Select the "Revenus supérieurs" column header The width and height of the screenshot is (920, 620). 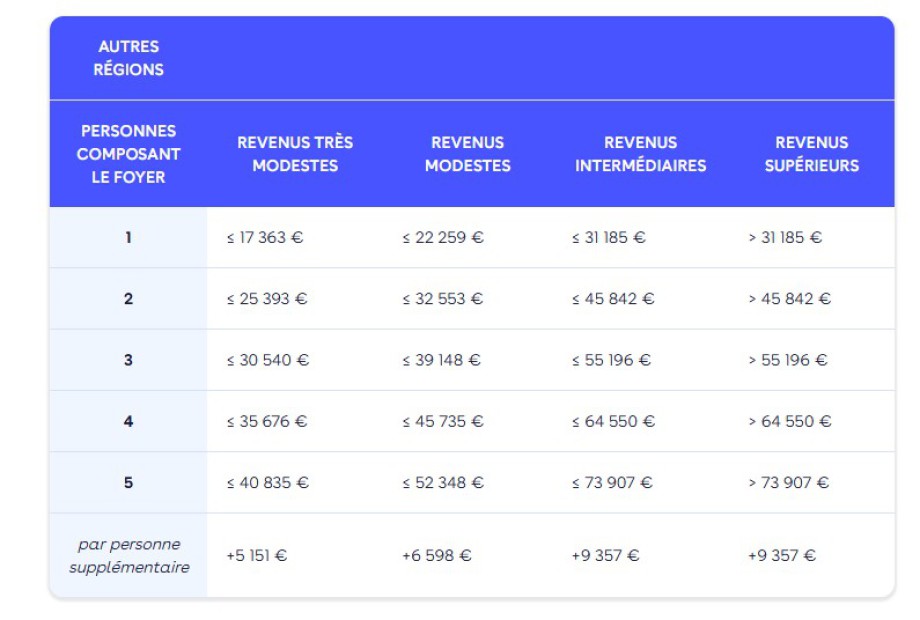(811, 154)
